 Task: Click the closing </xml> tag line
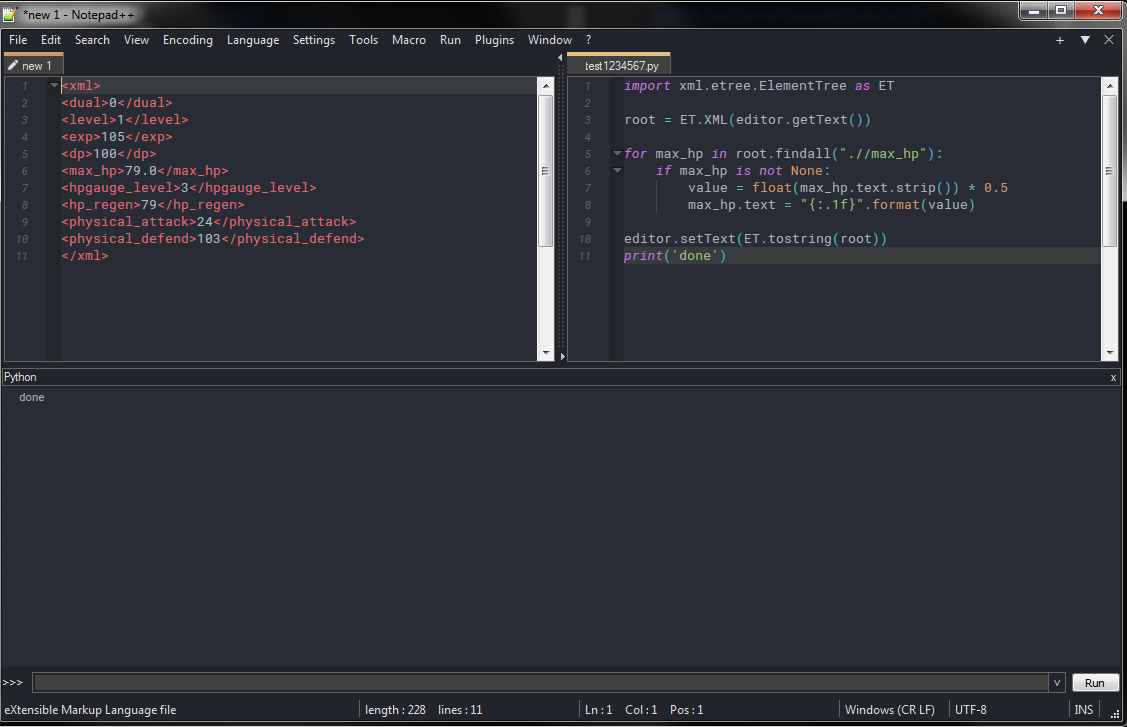(85, 256)
